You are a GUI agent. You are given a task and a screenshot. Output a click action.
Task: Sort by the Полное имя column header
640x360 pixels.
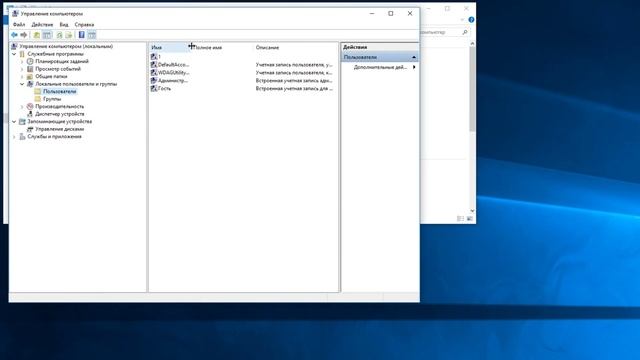point(222,47)
